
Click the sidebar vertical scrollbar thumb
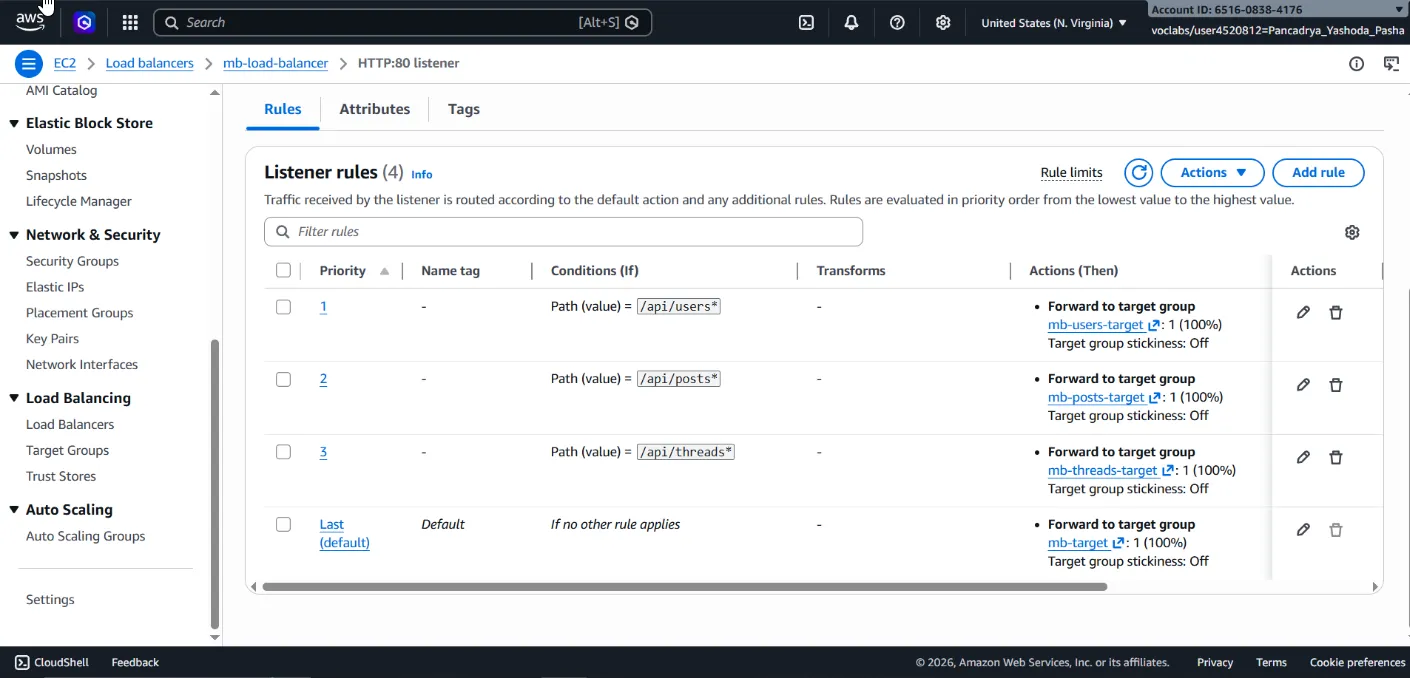click(214, 485)
